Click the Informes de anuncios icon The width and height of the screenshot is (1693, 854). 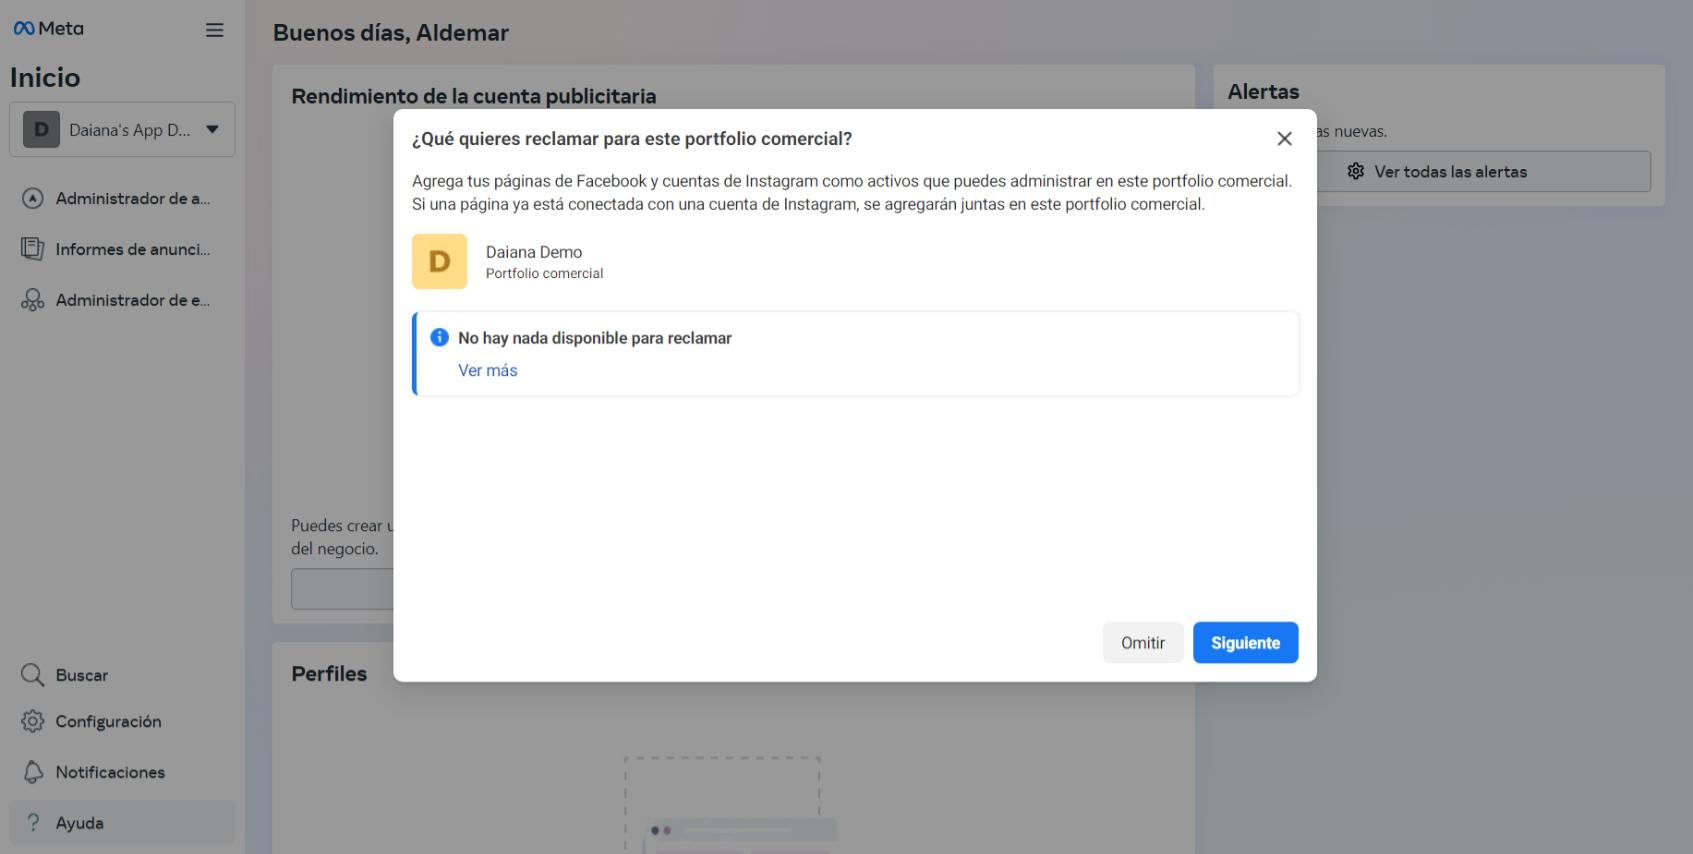[x=33, y=249]
